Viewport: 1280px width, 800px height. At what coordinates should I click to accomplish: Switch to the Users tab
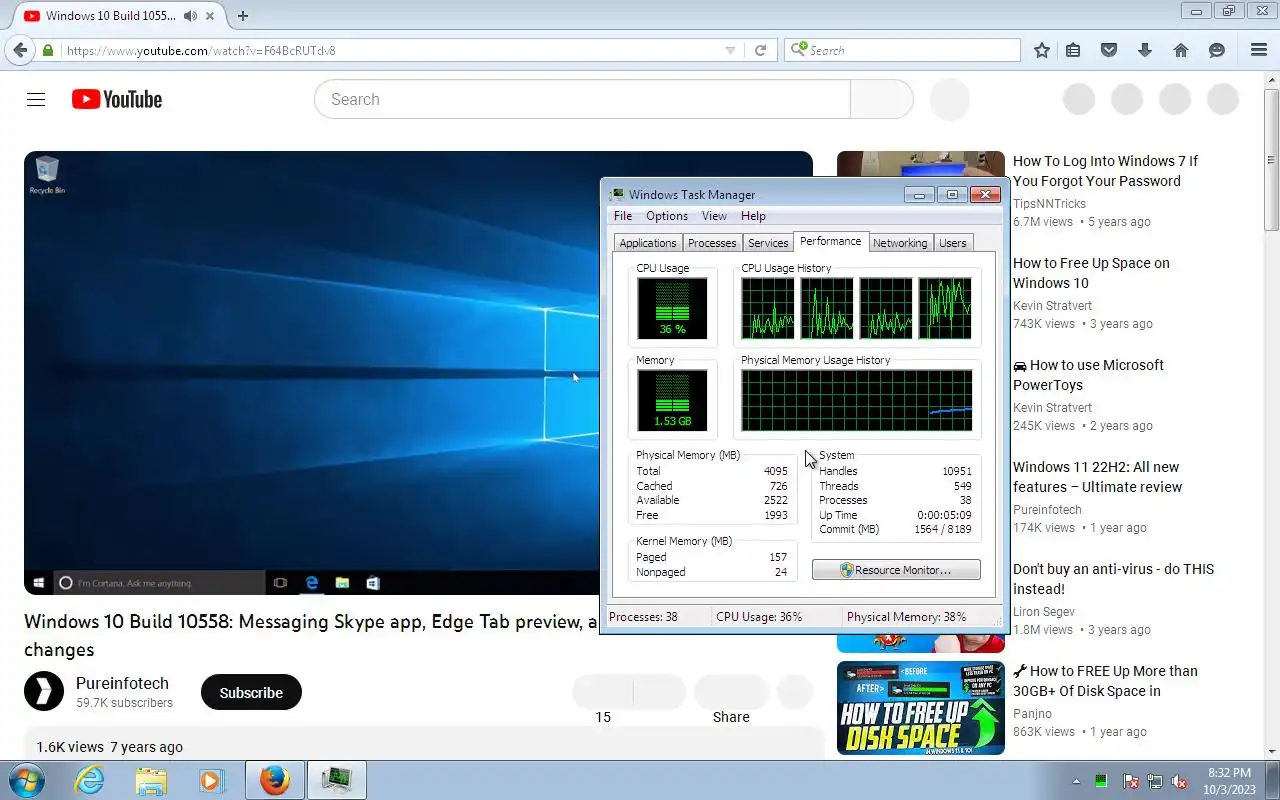[953, 243]
